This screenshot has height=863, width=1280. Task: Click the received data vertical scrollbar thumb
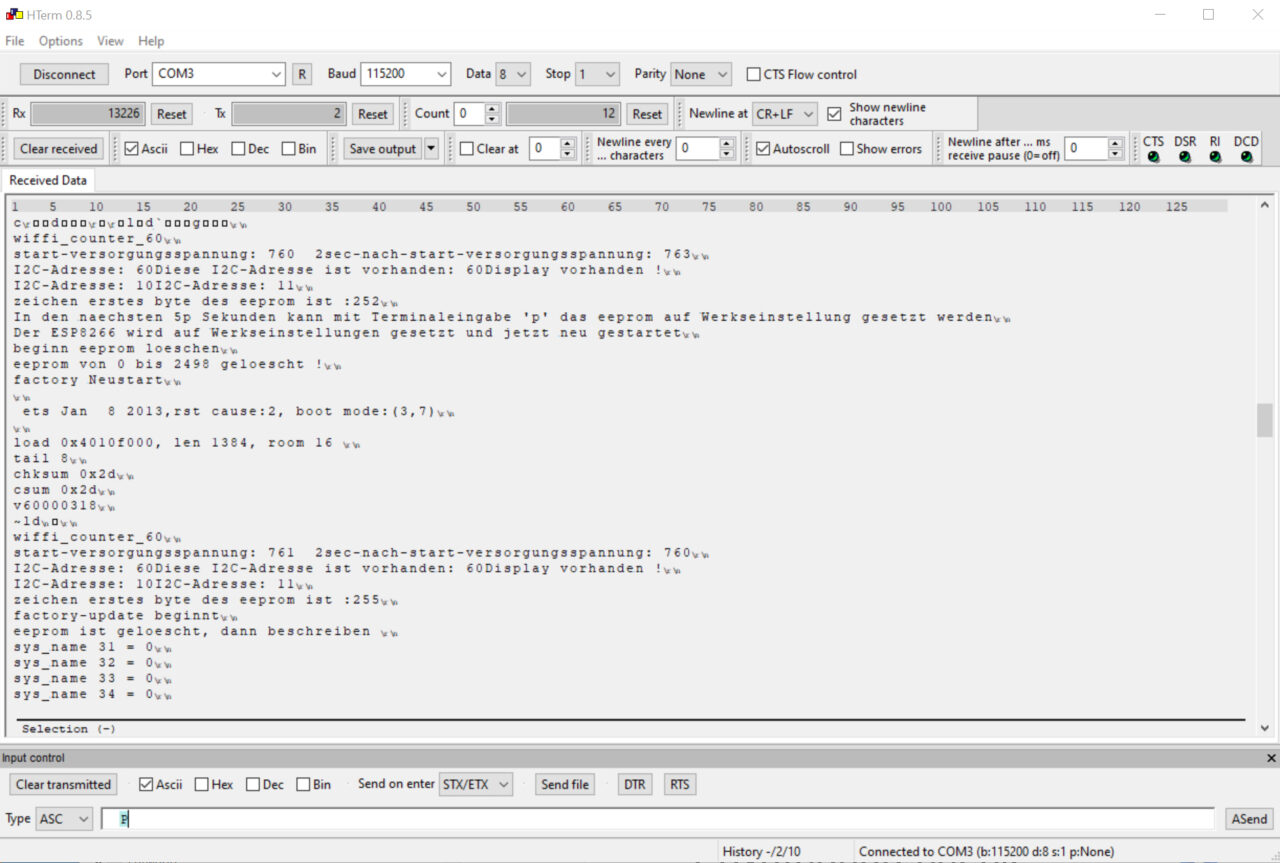click(1265, 420)
